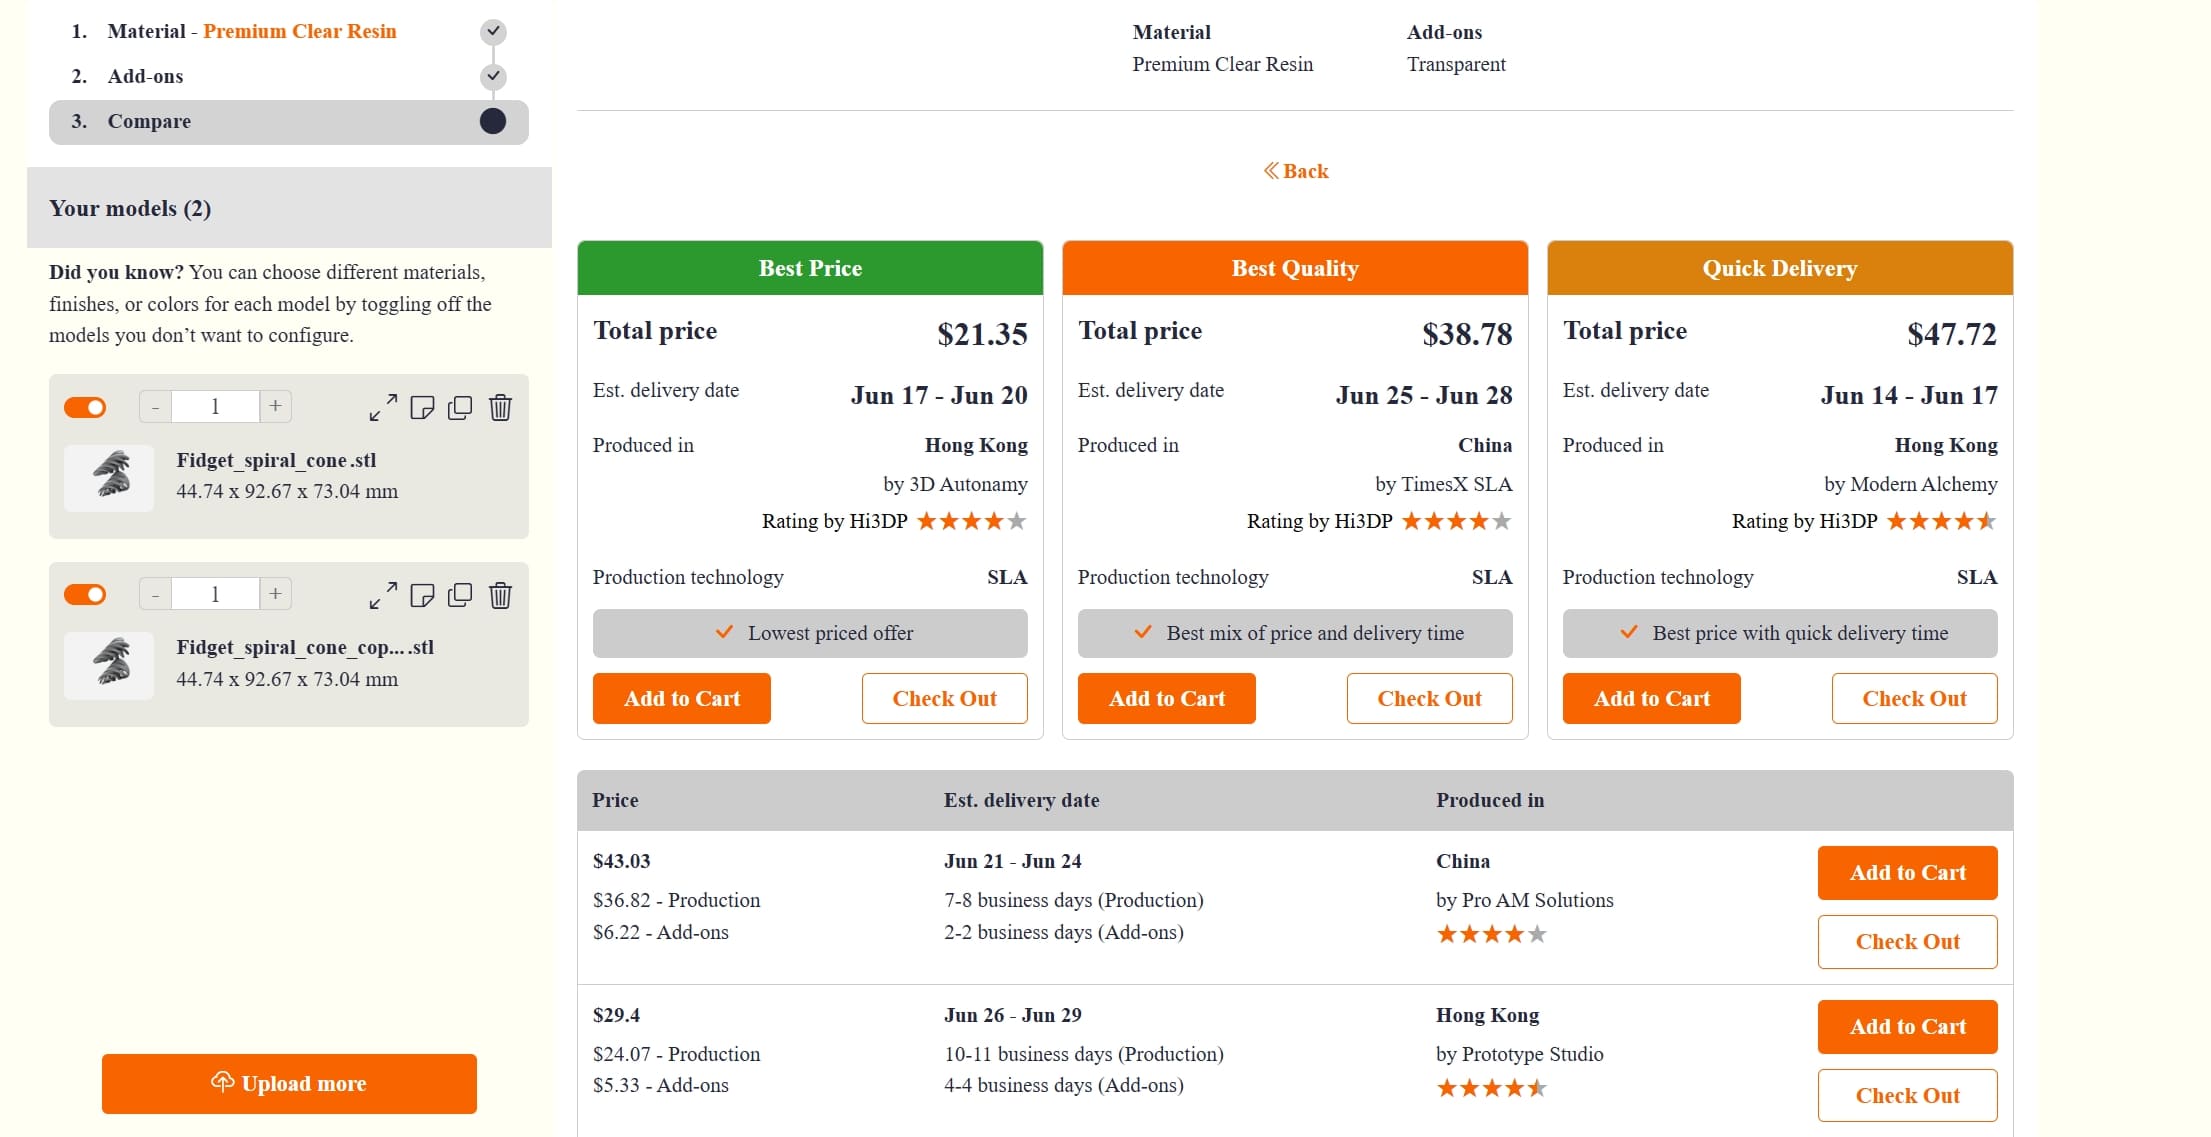Toggle off the second model
Screen dimensions: 2211x1137
(85, 594)
